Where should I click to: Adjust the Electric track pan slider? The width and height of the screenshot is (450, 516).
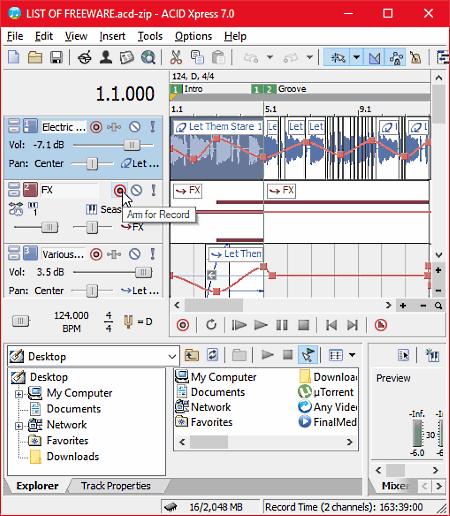[92, 164]
